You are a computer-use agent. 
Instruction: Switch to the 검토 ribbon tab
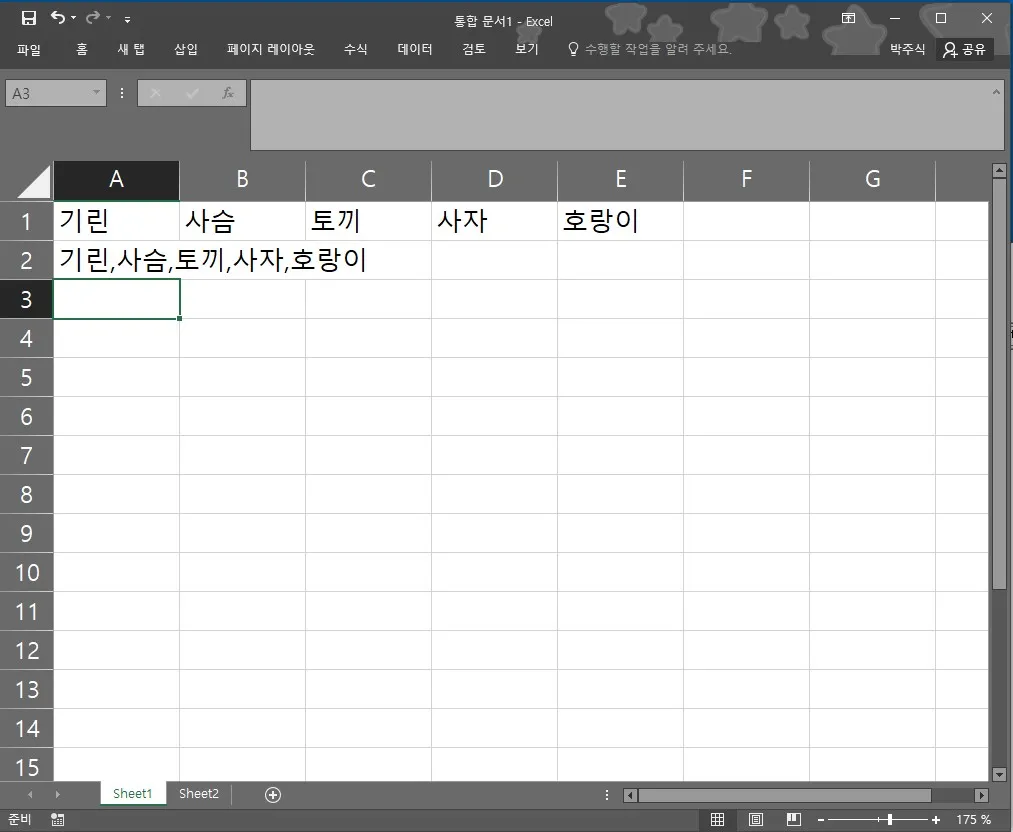point(474,49)
